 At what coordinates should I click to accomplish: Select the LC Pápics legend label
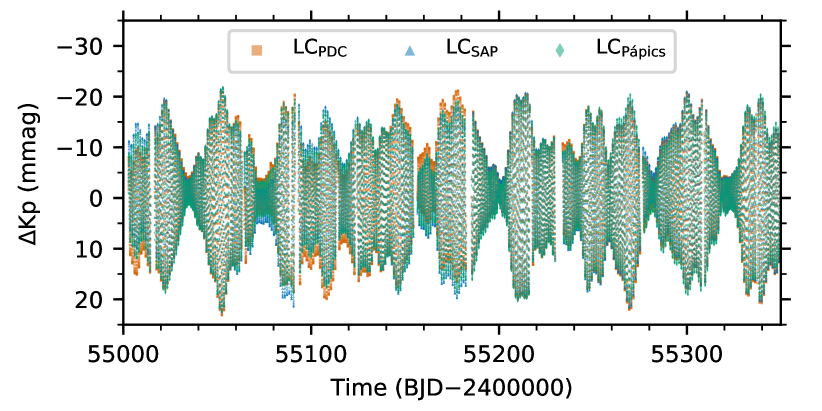(631, 50)
